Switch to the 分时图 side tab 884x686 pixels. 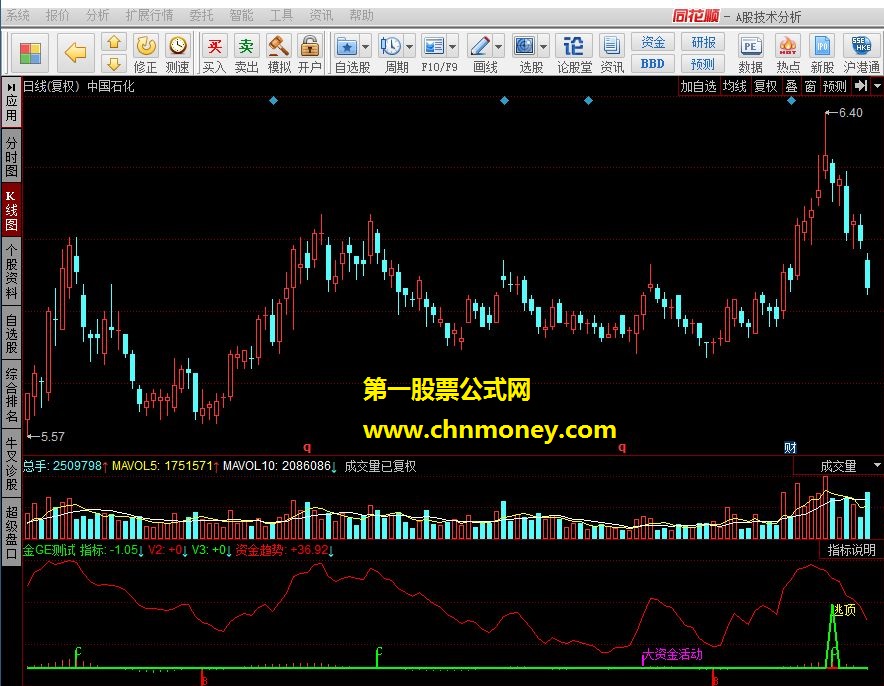11,156
